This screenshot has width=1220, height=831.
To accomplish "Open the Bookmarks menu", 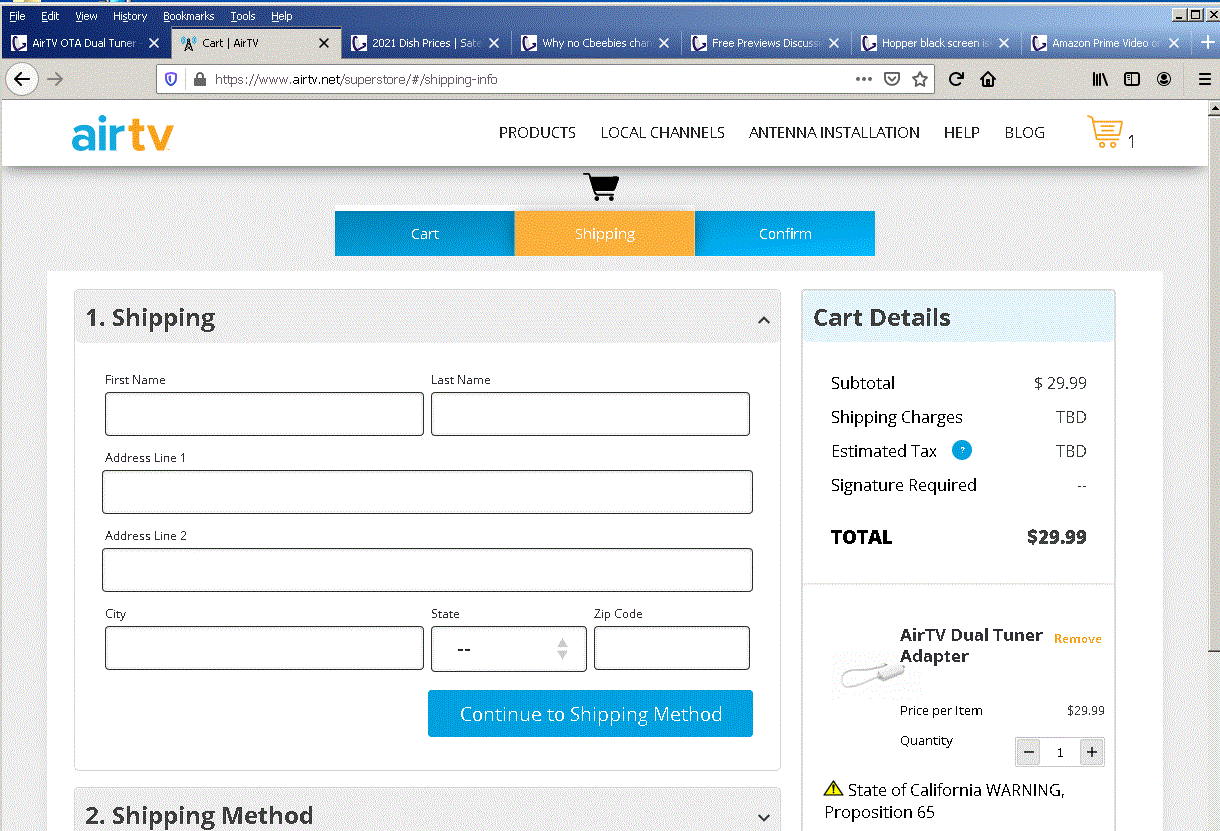I will pos(188,16).
